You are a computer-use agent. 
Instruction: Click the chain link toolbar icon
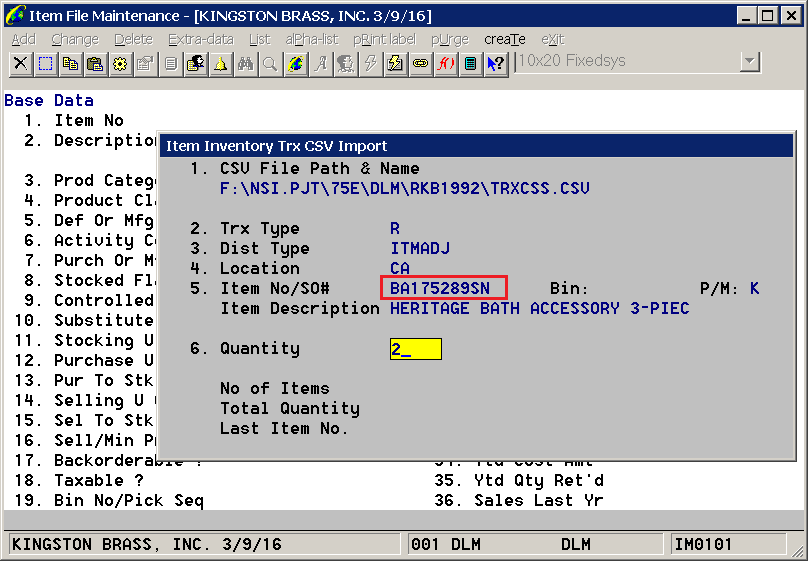[x=420, y=64]
